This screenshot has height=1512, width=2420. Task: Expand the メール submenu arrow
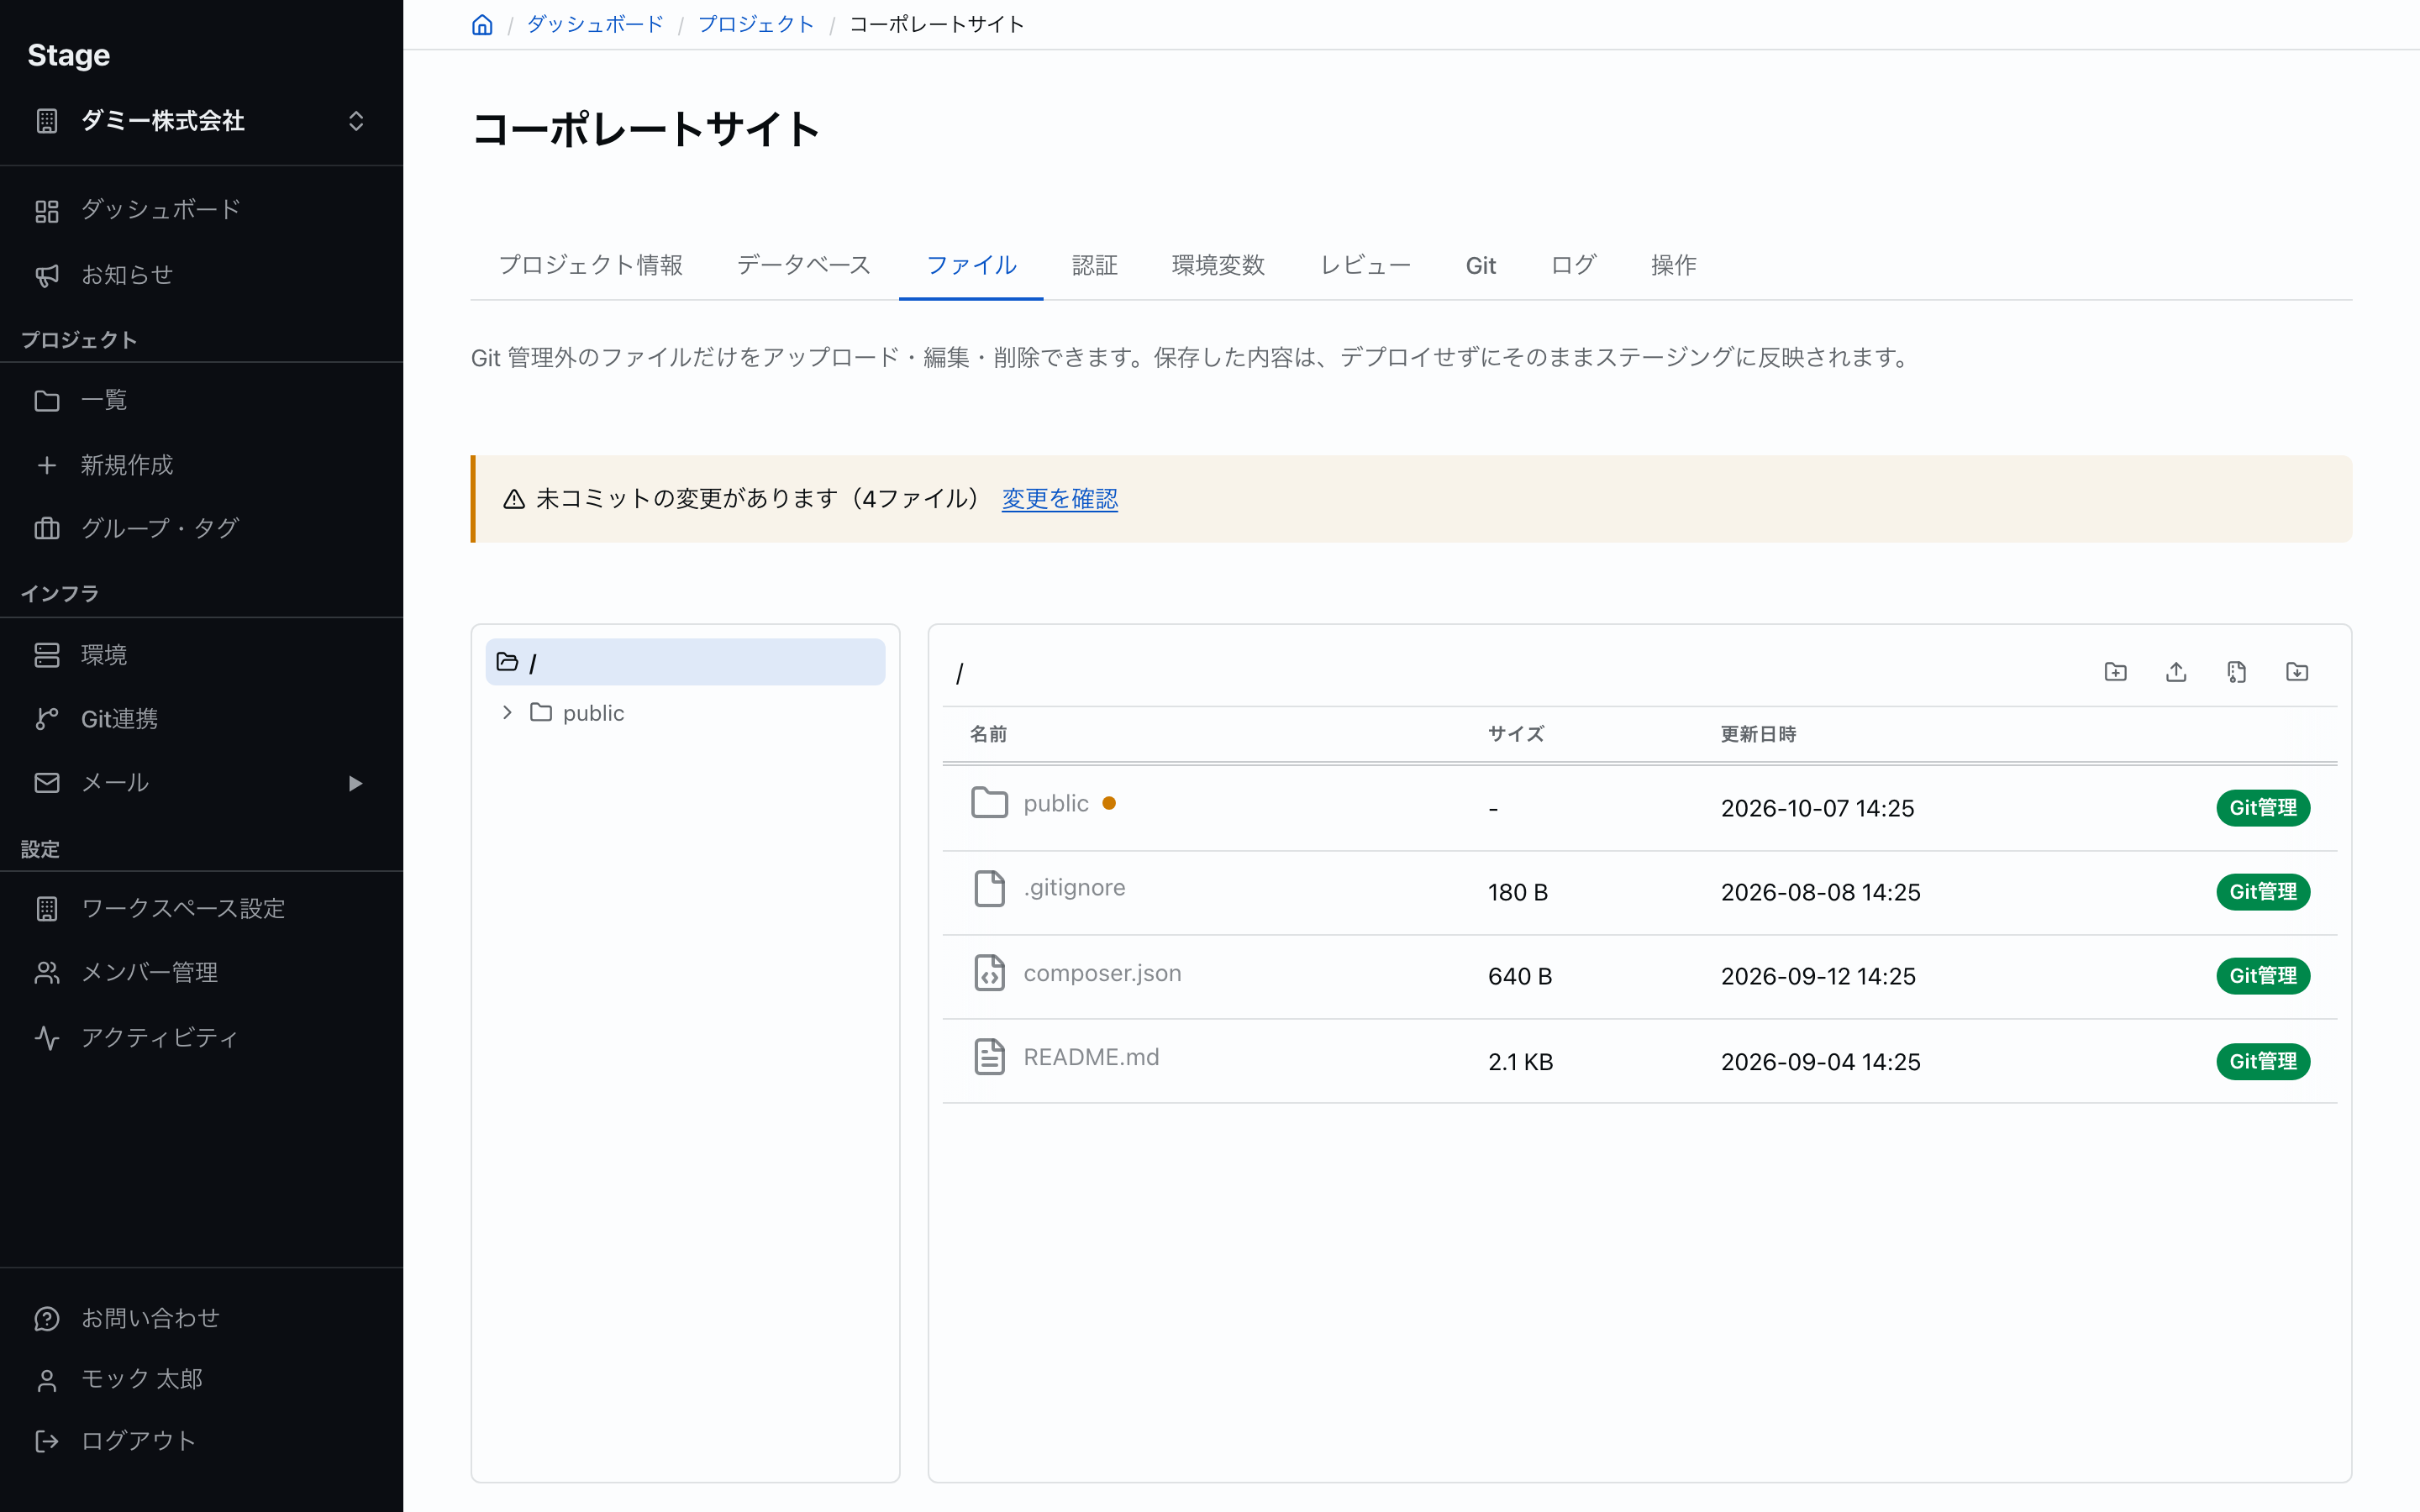[355, 783]
